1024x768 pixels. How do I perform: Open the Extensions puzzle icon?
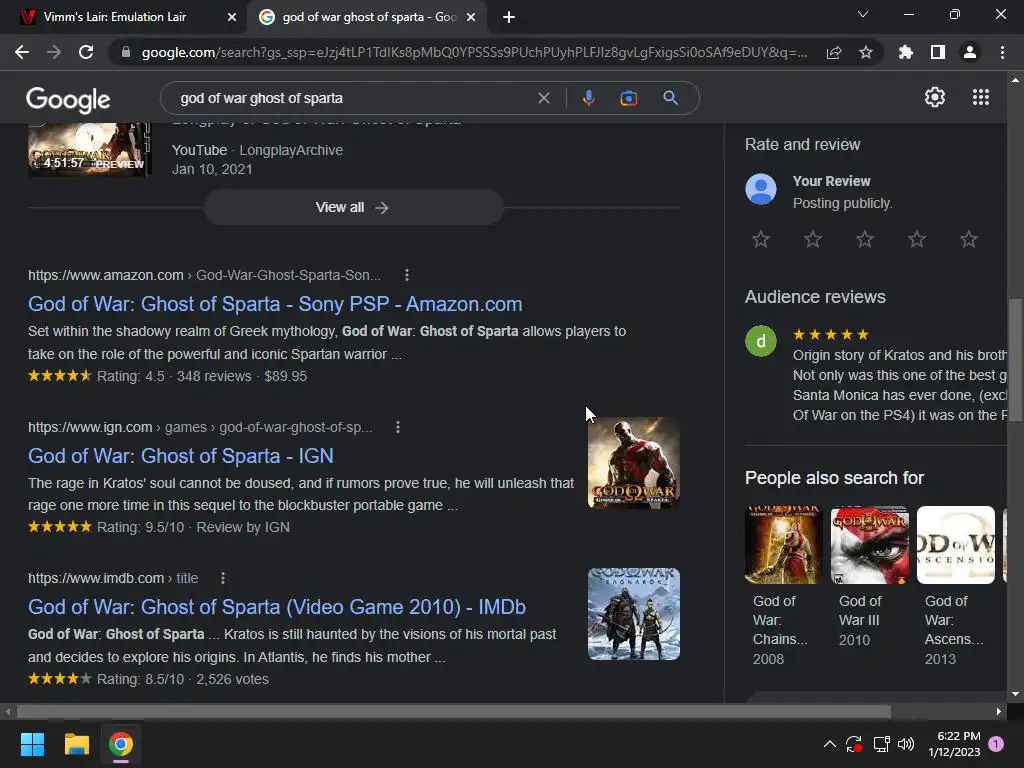point(905,52)
